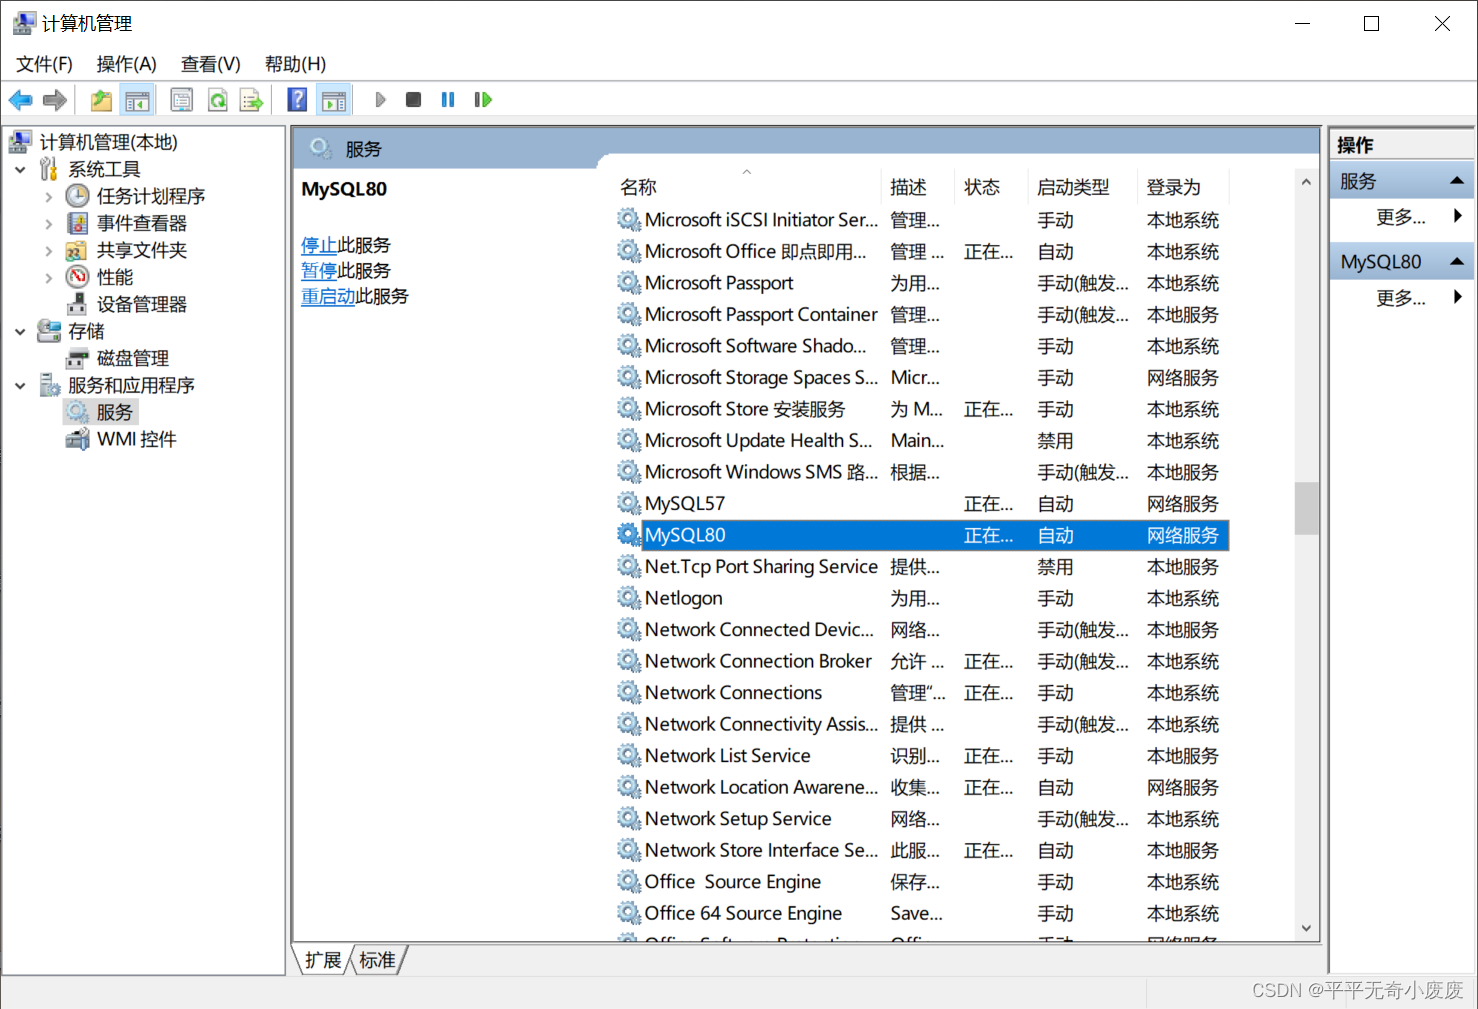Click the Back arrow toolbar icon
This screenshot has height=1009, width=1478.
coord(21,100)
